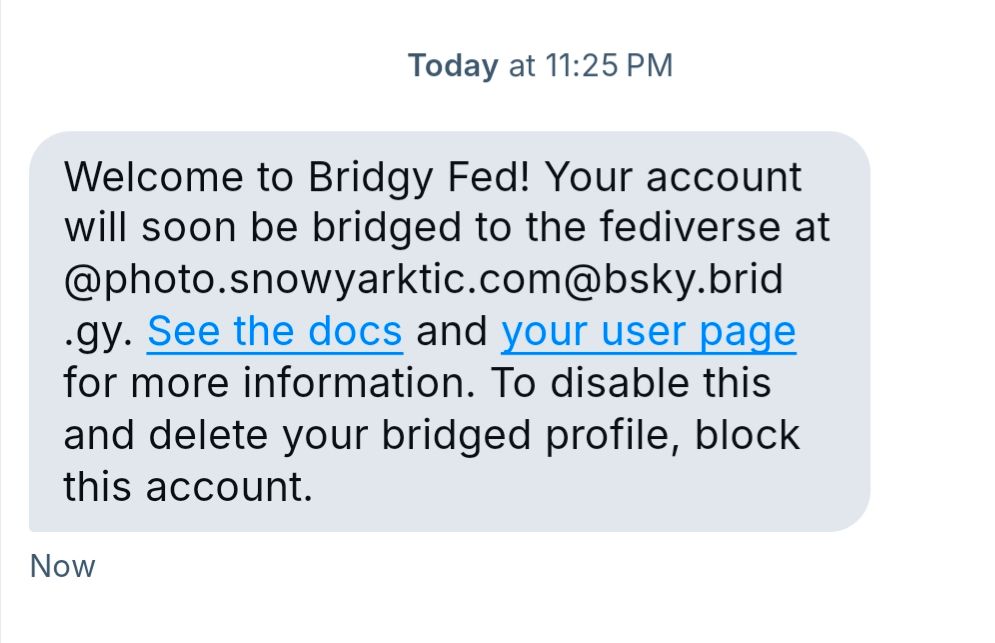Click the "Today at 11:25 PM" timestamp
The width and height of the screenshot is (995, 643).
540,66
